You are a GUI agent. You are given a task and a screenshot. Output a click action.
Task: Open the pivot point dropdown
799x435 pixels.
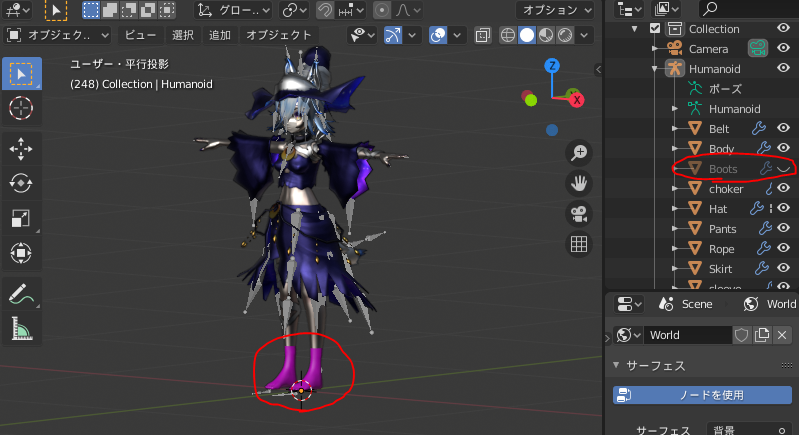(295, 10)
